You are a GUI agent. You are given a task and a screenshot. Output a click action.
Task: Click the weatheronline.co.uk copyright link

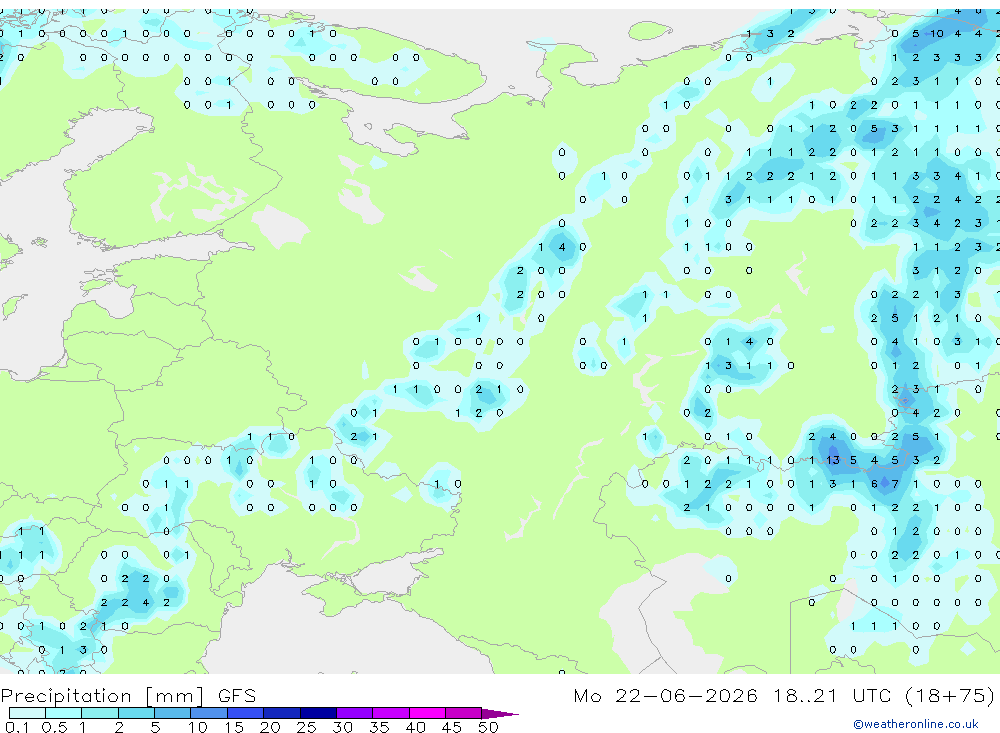[x=916, y=724]
